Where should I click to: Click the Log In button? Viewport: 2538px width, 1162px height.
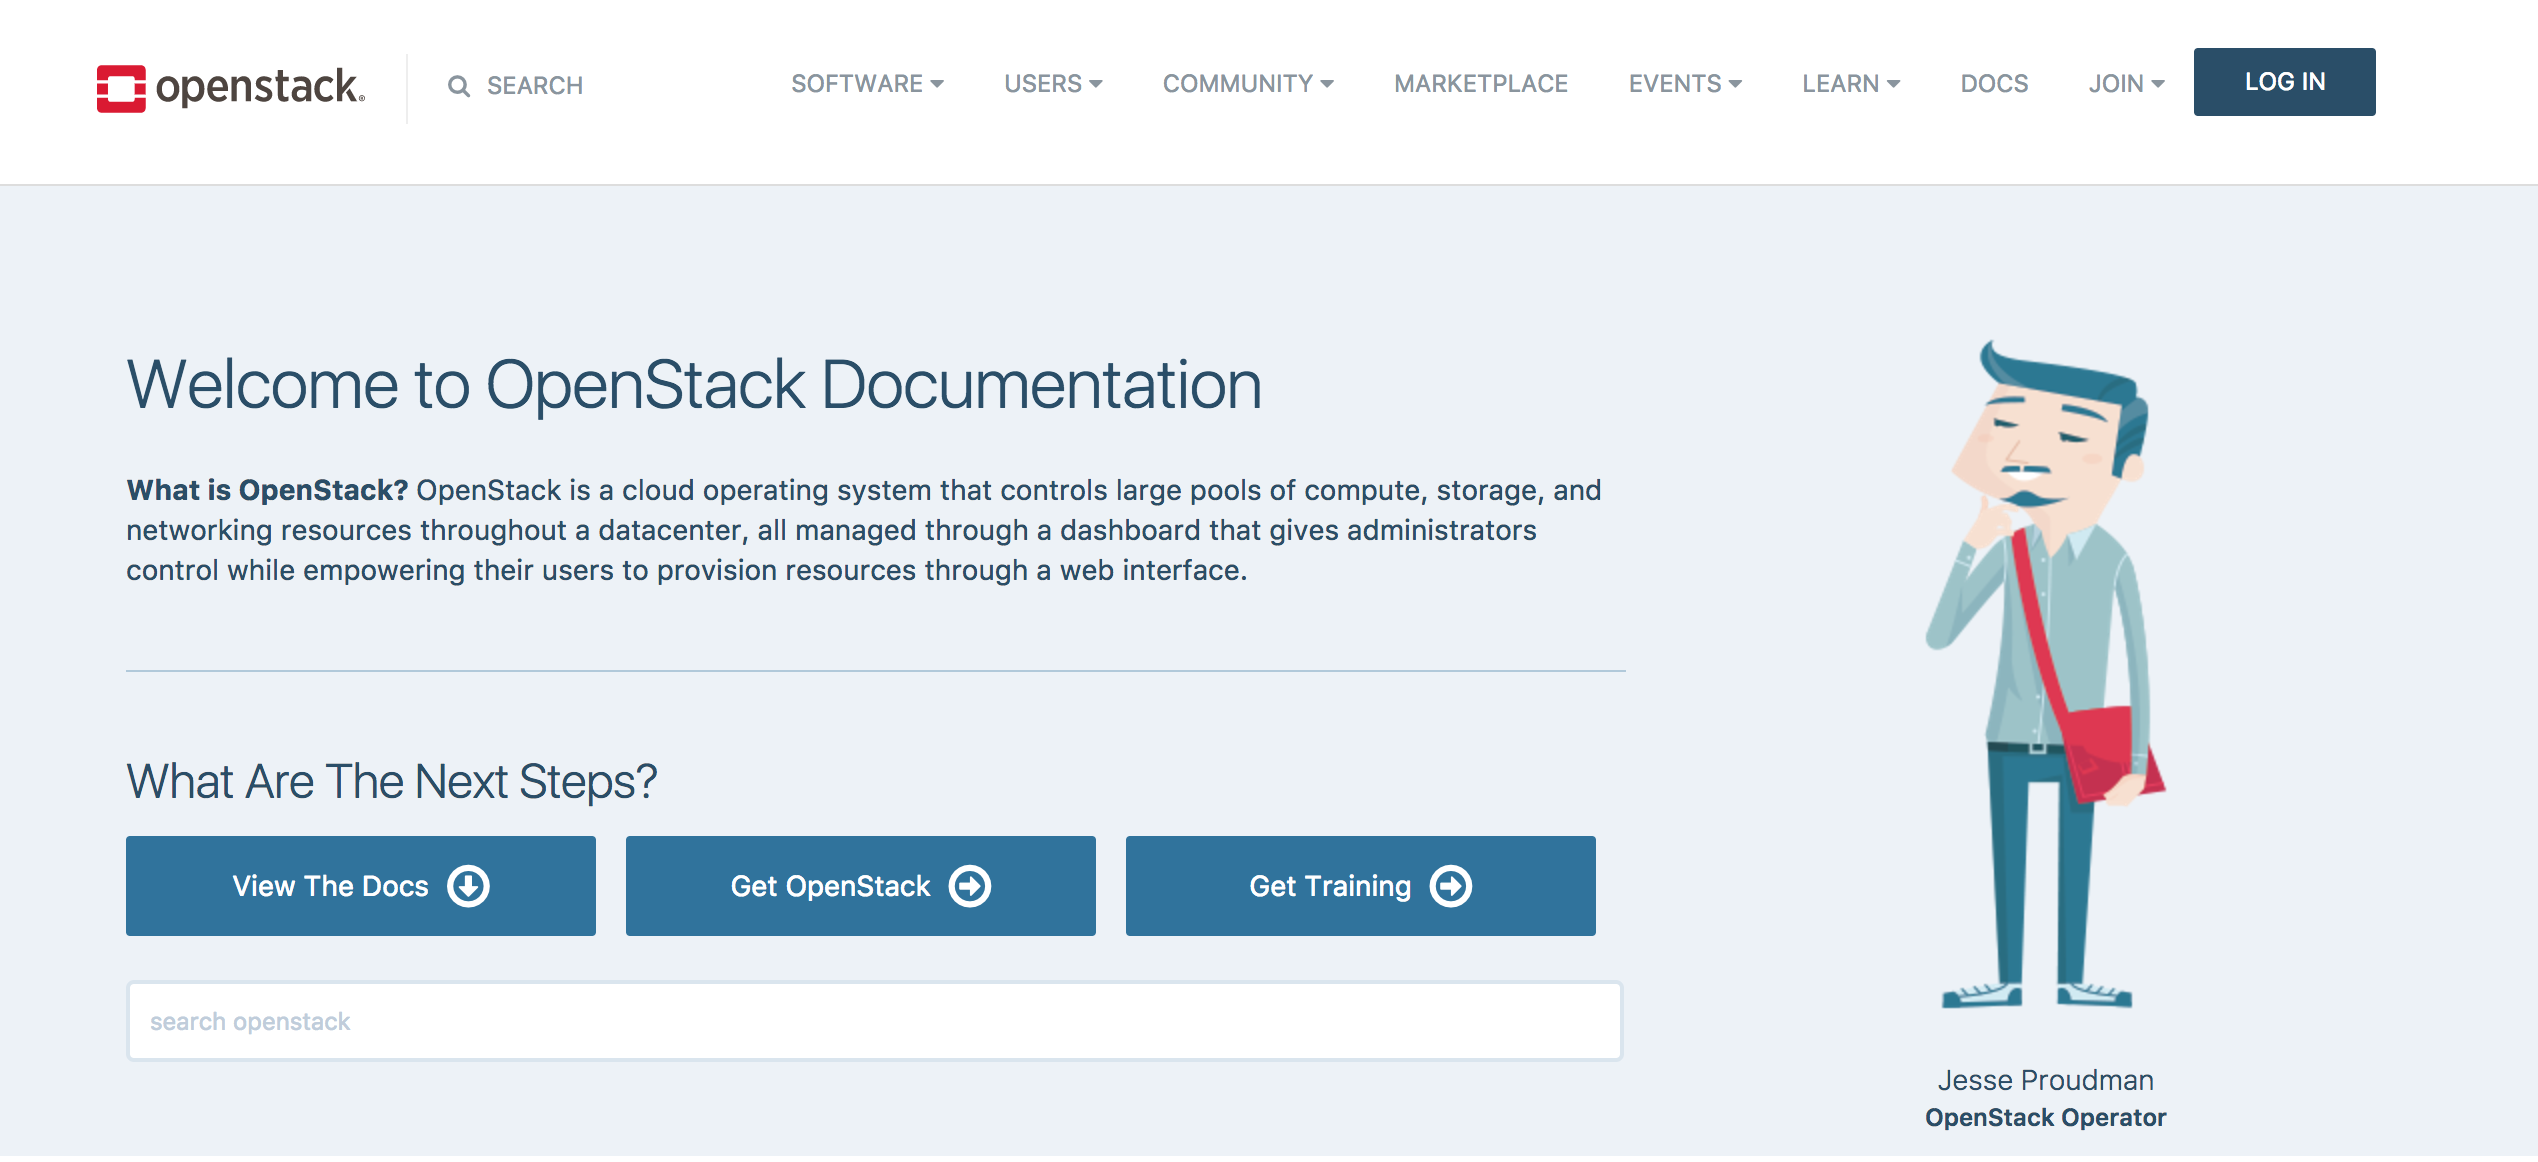click(x=2284, y=82)
